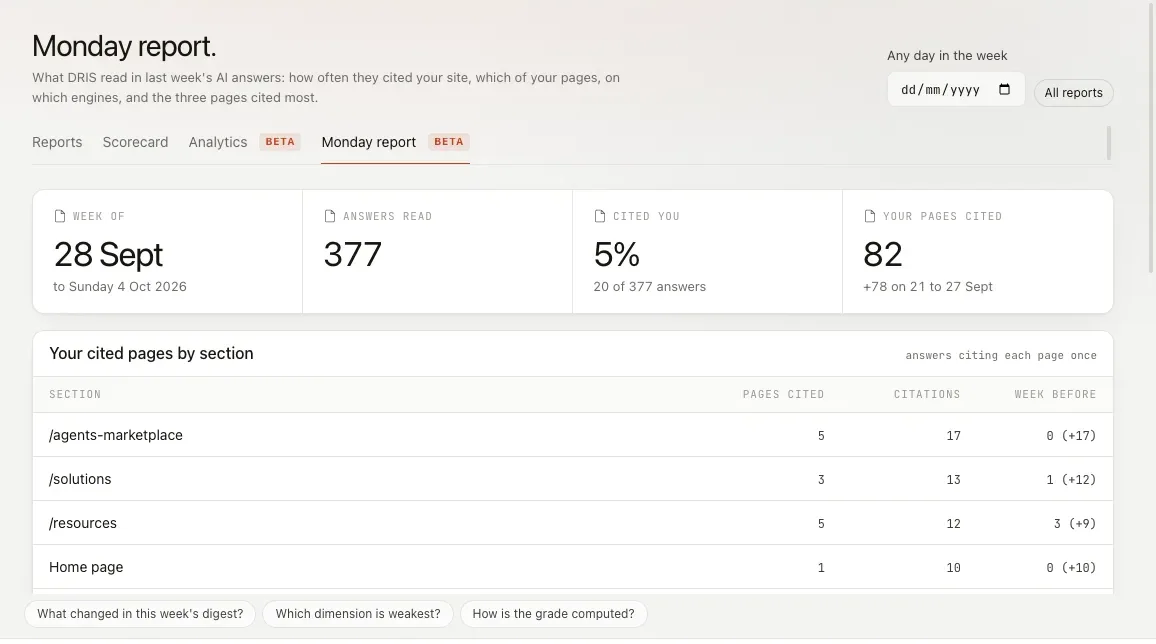Image resolution: width=1156 pixels, height=644 pixels.
Task: Click the "answers citing each page once" note
Action: coord(1000,355)
